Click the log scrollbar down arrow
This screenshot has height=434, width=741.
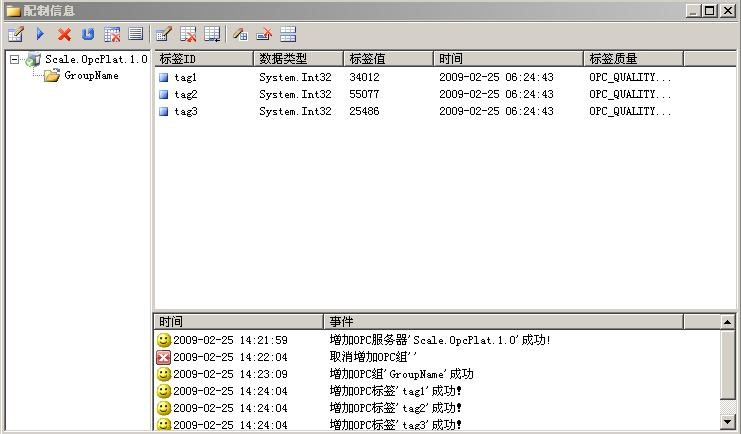tap(728, 422)
